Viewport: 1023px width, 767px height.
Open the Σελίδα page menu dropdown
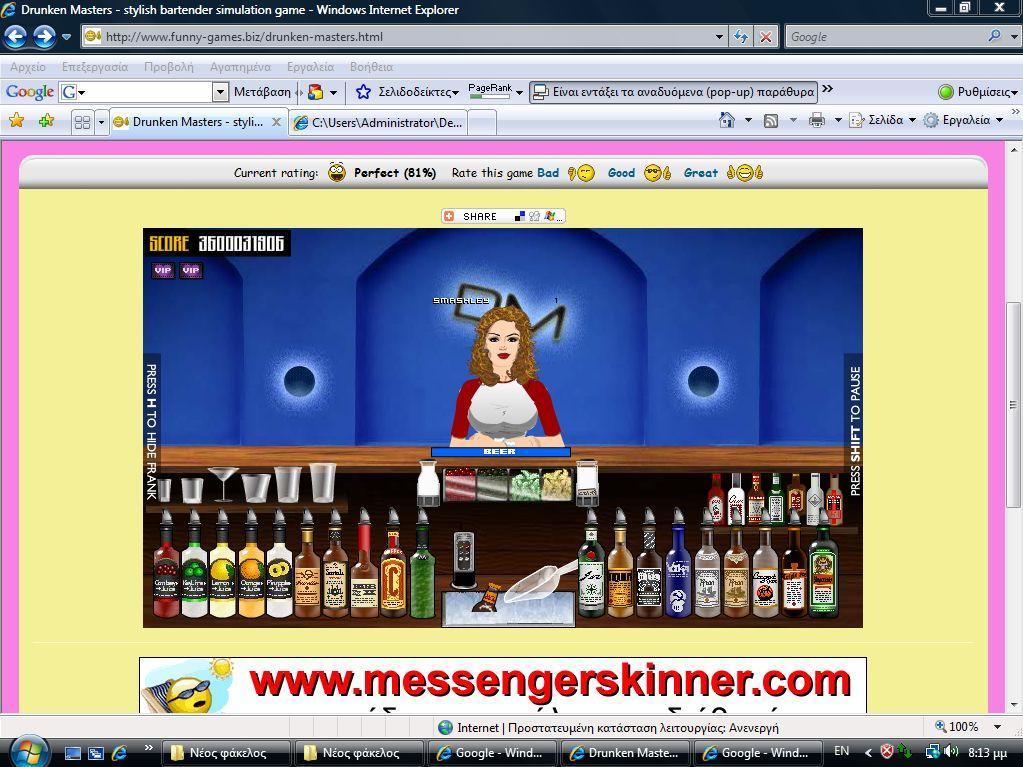tap(912, 120)
